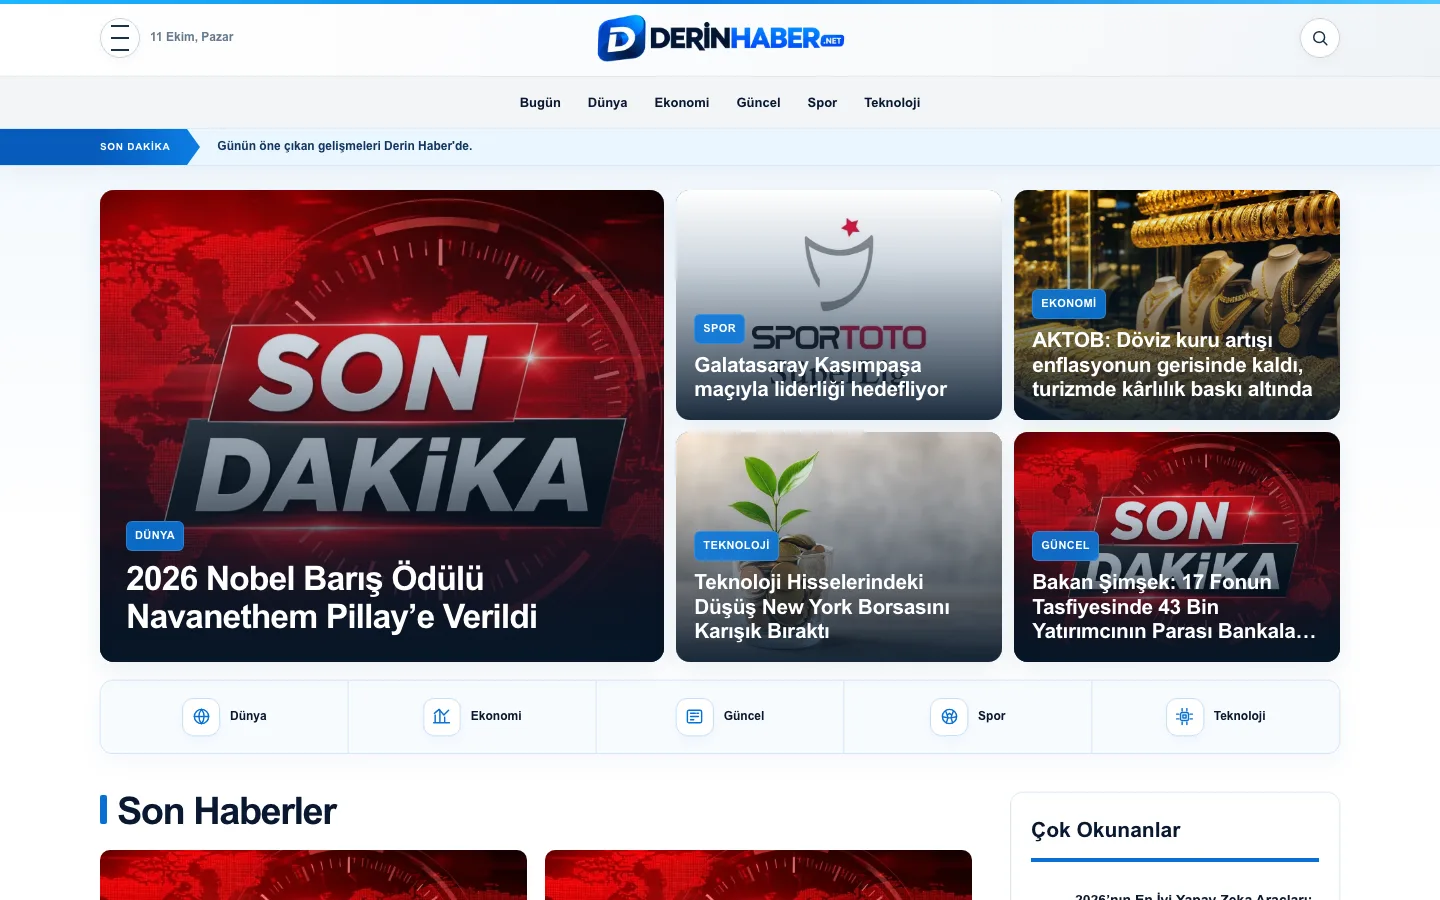Click the ball icon beside Spor
The height and width of the screenshot is (900, 1440).
pyautogui.click(x=949, y=717)
